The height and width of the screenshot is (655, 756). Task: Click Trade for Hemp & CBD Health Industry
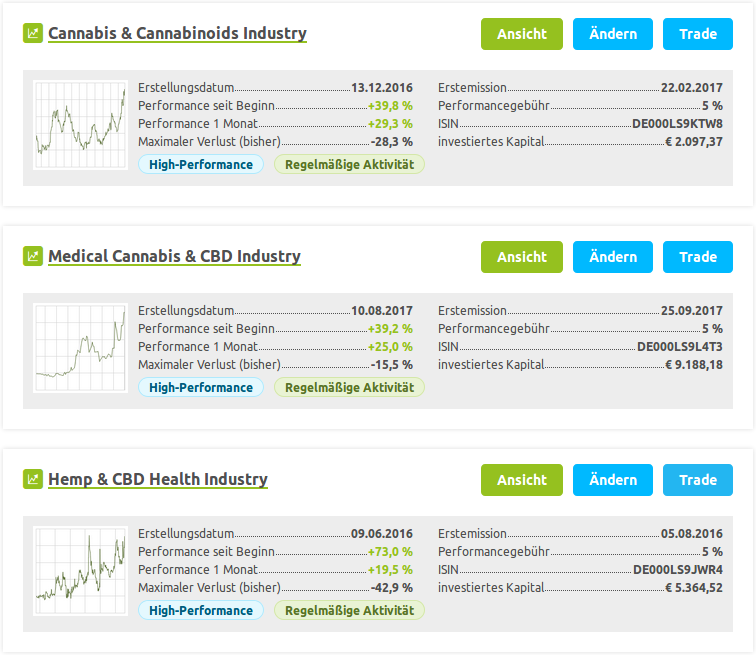(698, 480)
